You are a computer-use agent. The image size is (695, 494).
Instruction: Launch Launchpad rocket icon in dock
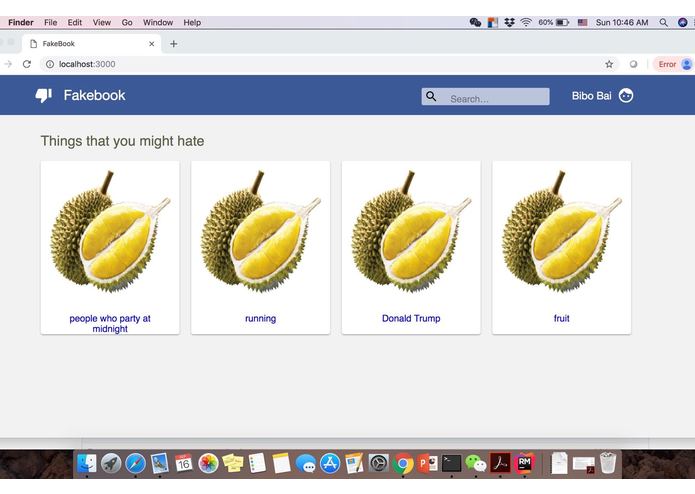click(x=111, y=463)
